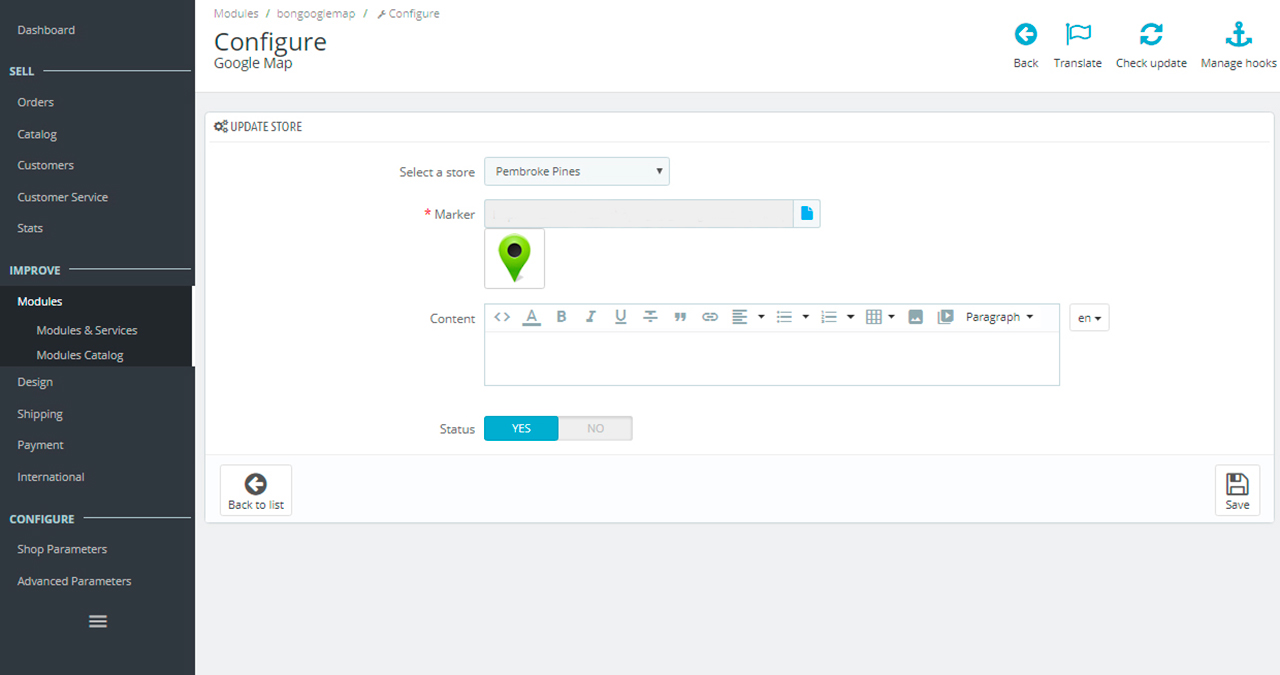Open Shop Parameters in the sidebar

click(x=62, y=549)
